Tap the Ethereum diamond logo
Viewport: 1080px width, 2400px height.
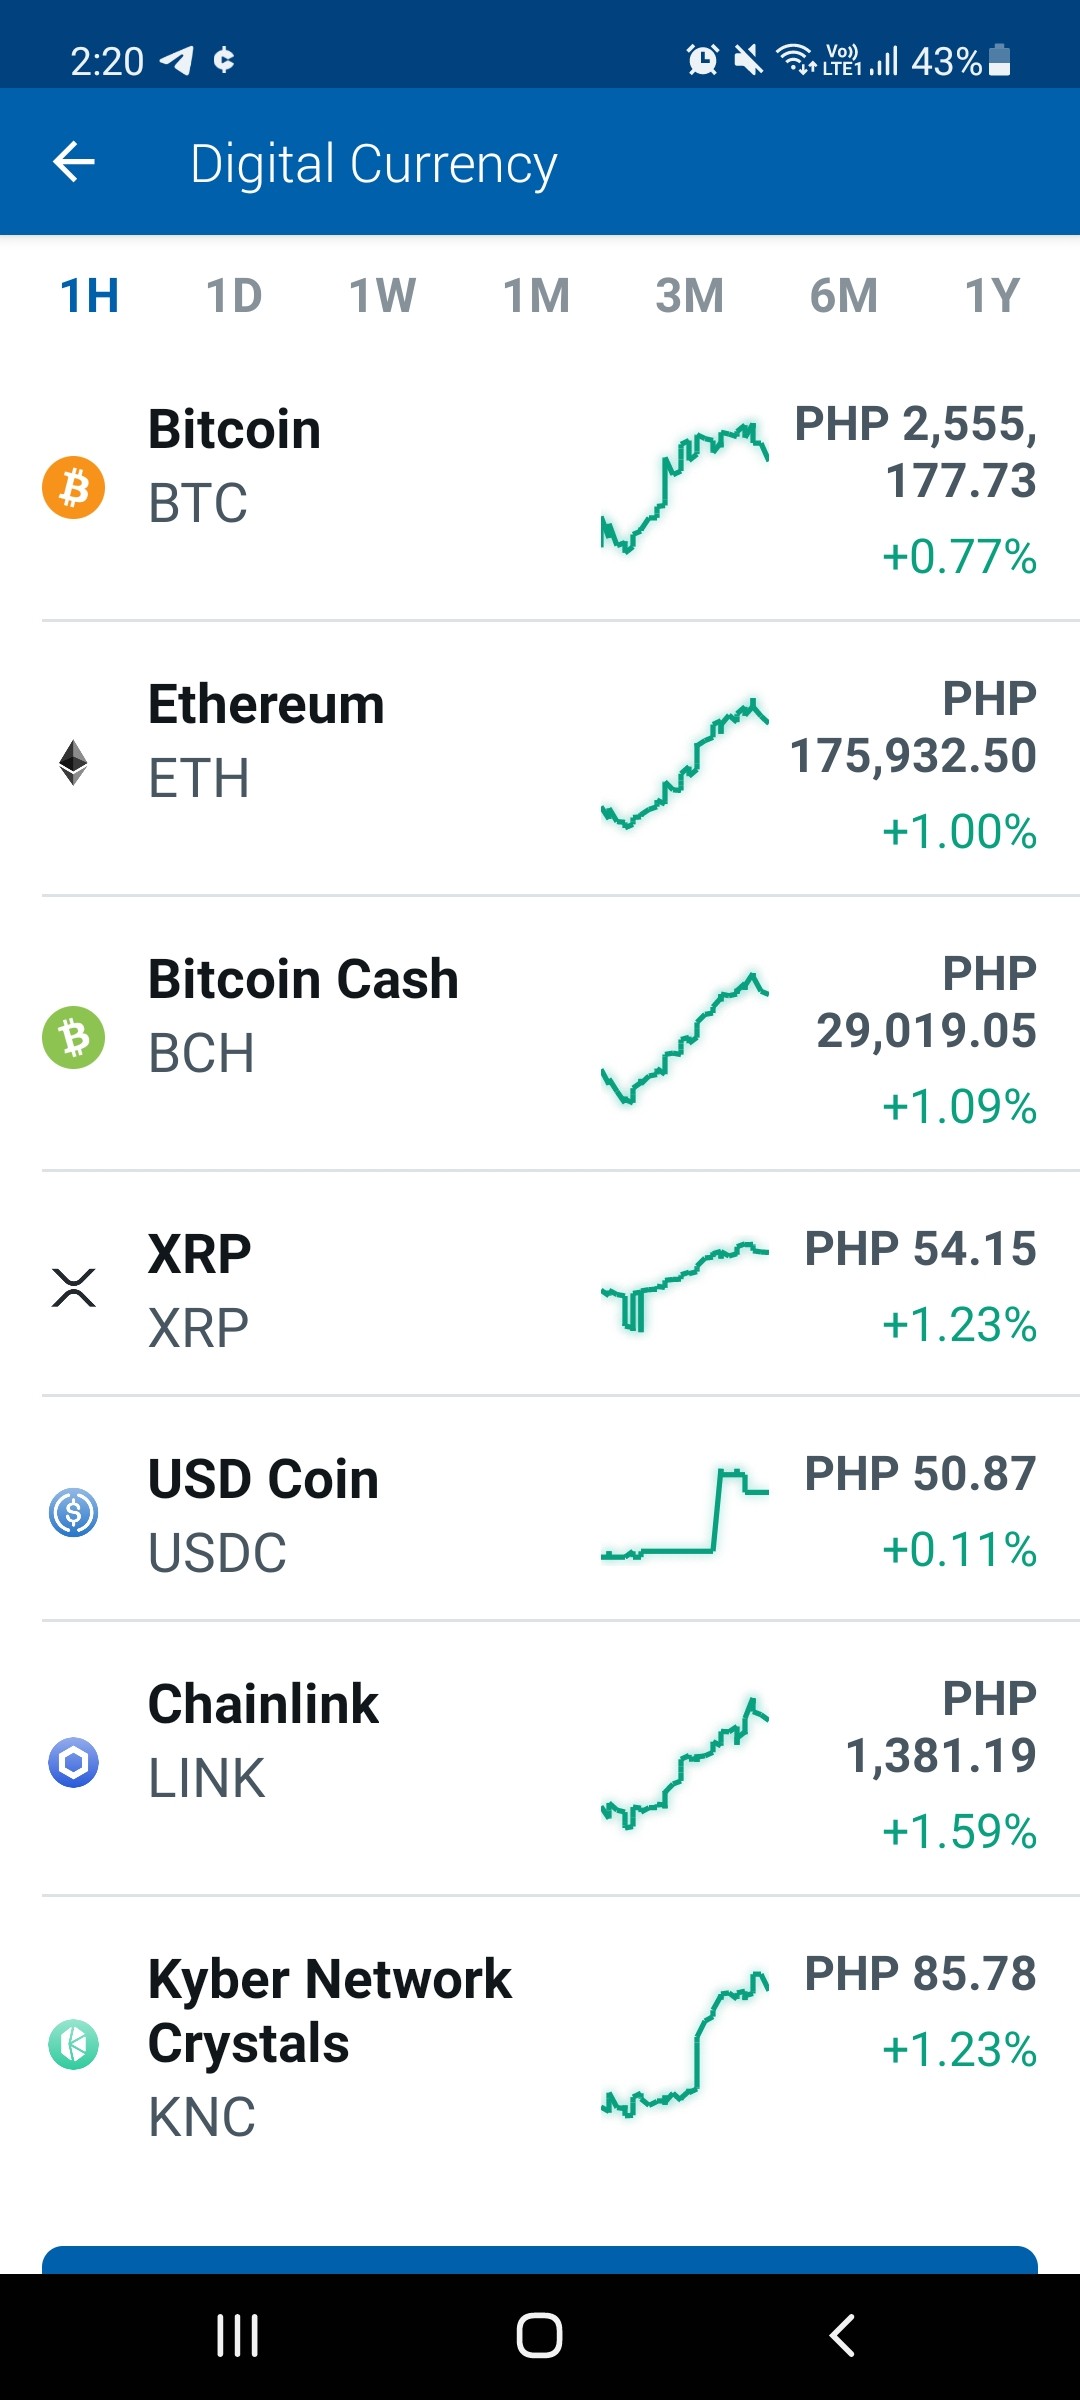point(73,763)
